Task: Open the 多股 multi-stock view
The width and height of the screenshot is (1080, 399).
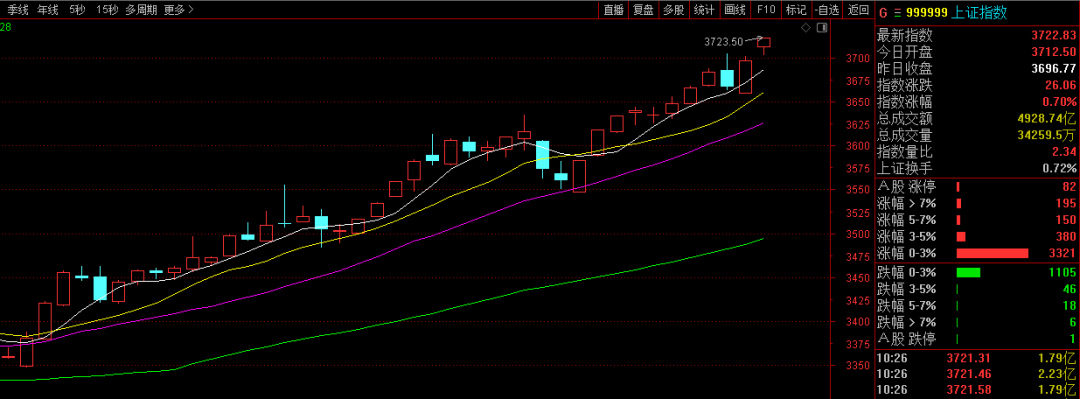Action: click(674, 10)
